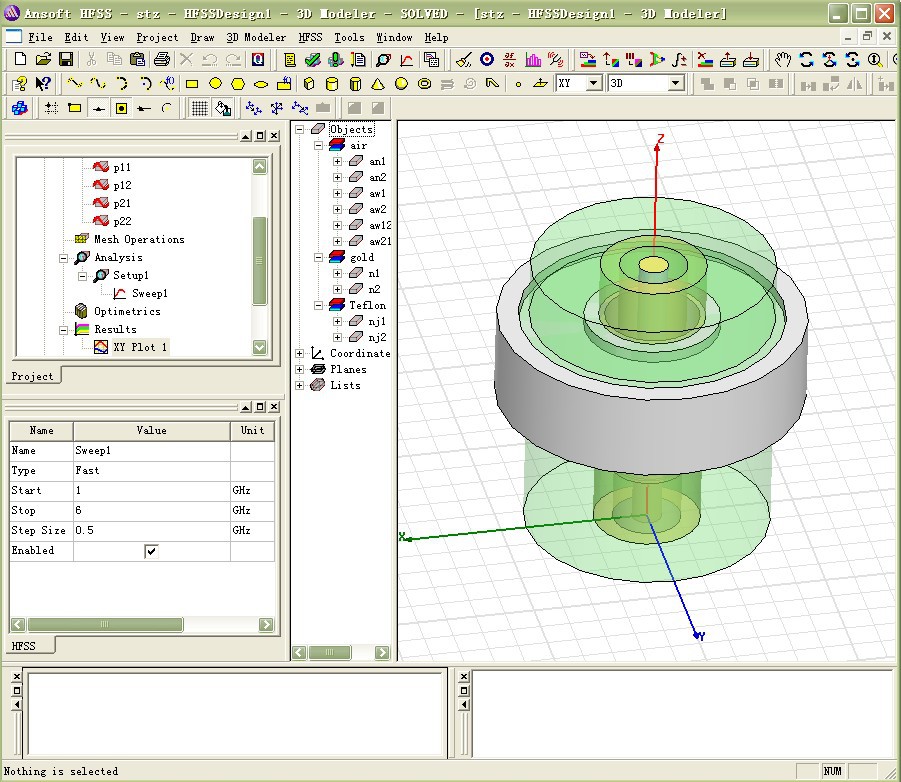The image size is (901, 782).
Task: Select the Draw Cylinder tool
Action: point(332,84)
